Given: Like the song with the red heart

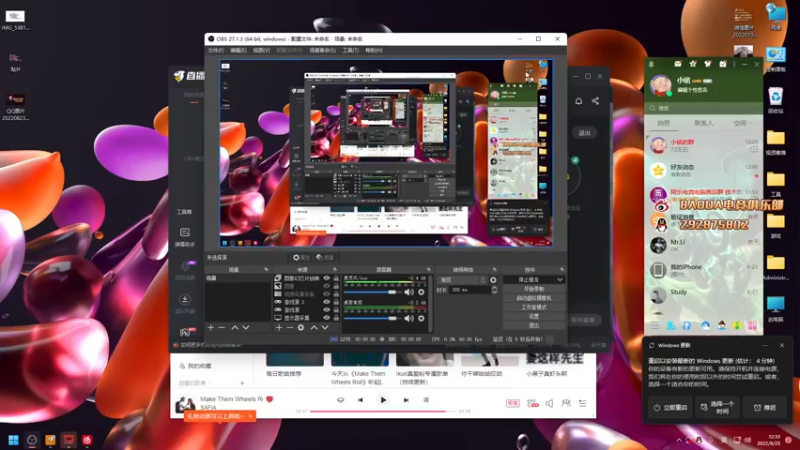Looking at the screenshot, I should [x=269, y=399].
